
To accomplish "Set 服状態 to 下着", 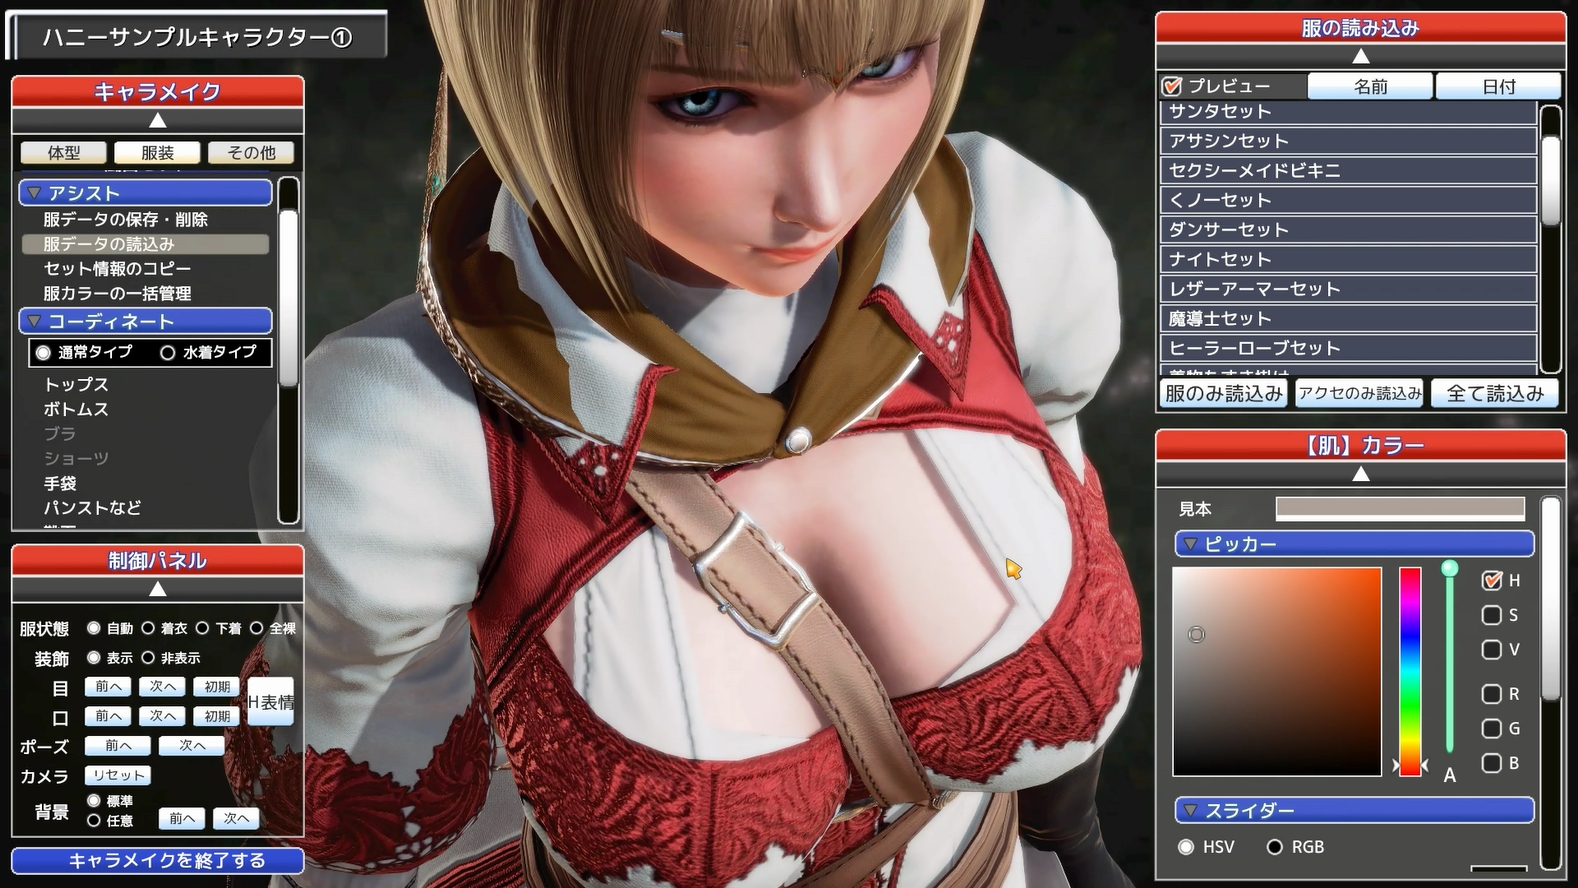I will 202,628.
